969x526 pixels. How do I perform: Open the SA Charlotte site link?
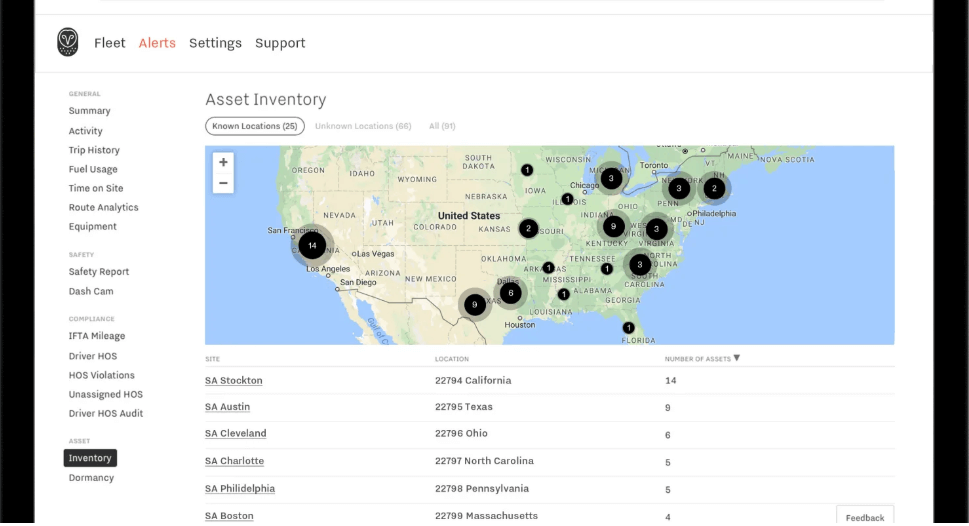[x=234, y=461]
